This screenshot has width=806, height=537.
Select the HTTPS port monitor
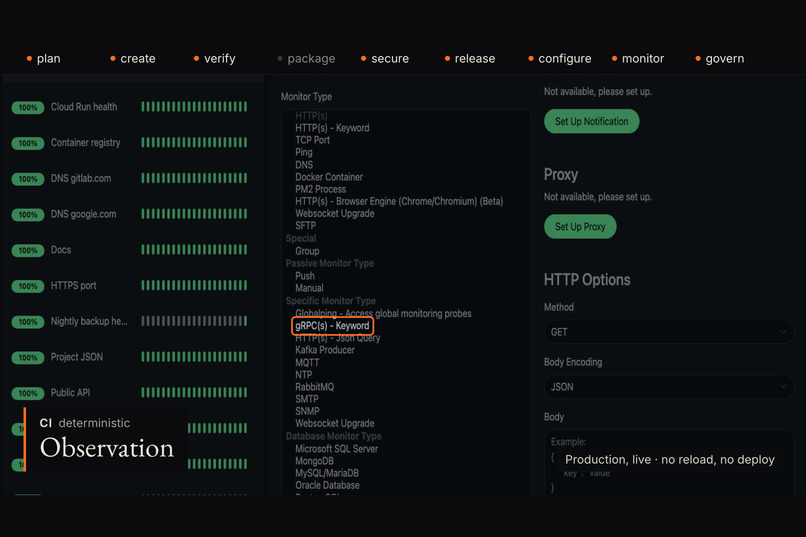[x=130, y=285]
